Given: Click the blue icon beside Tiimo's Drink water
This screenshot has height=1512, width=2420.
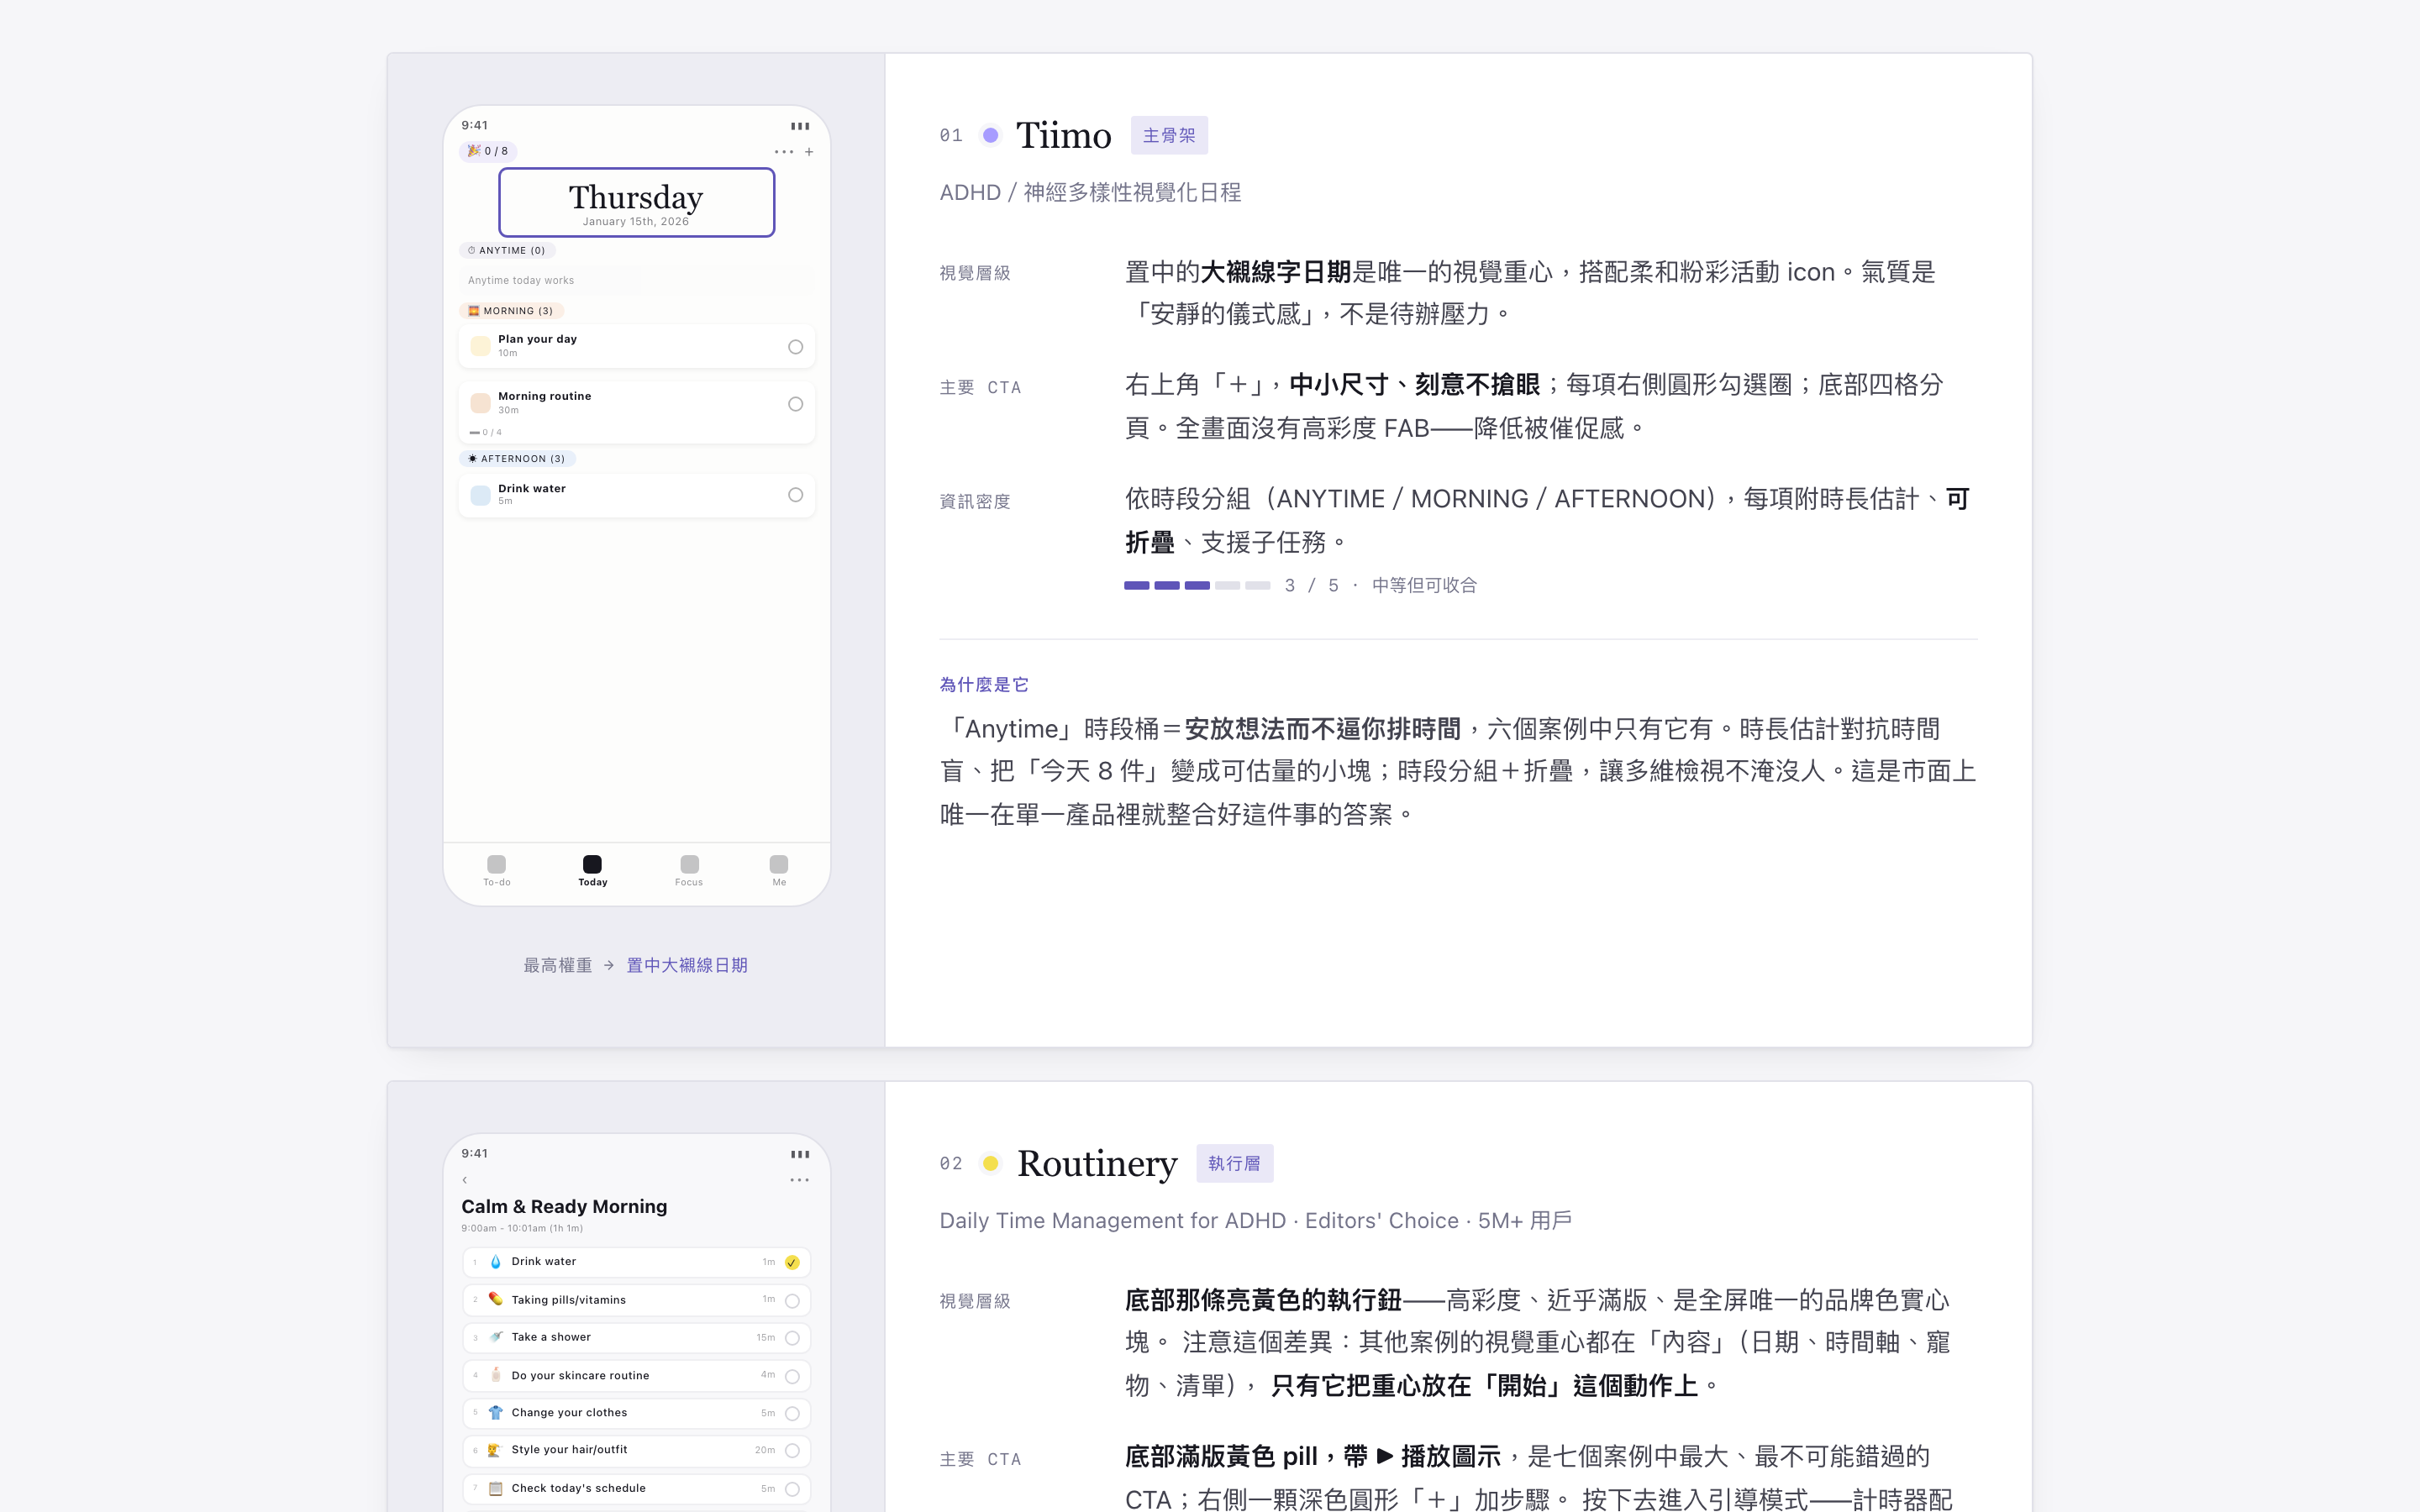Looking at the screenshot, I should tap(481, 495).
